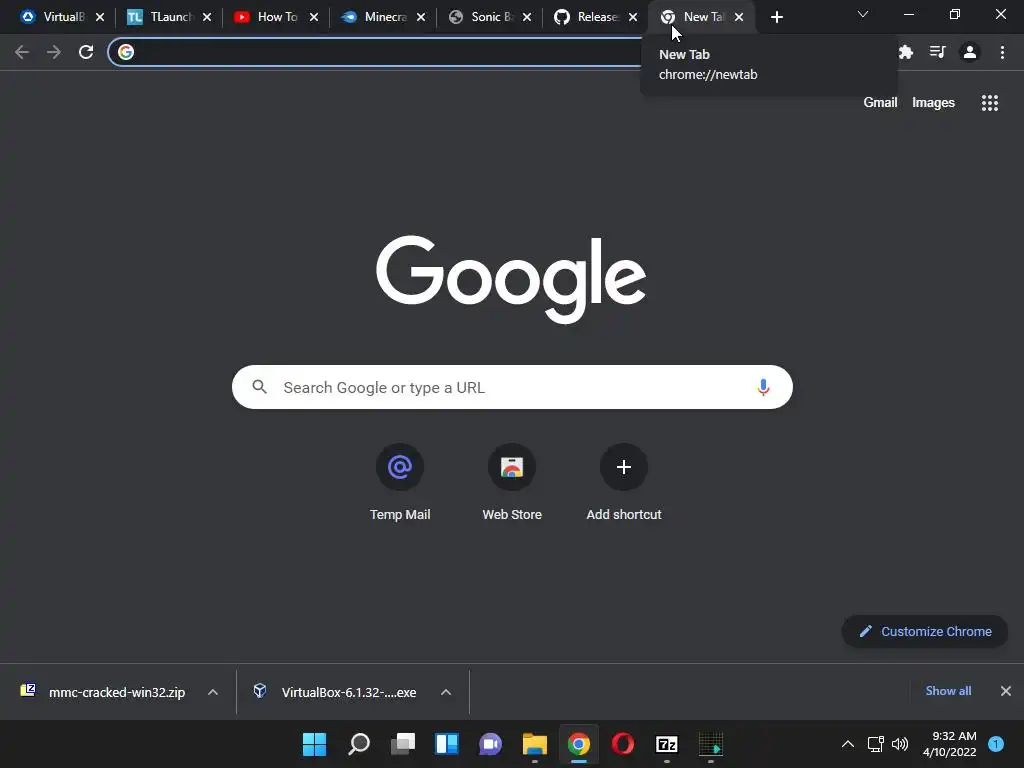Close the How To tab

[x=314, y=17]
